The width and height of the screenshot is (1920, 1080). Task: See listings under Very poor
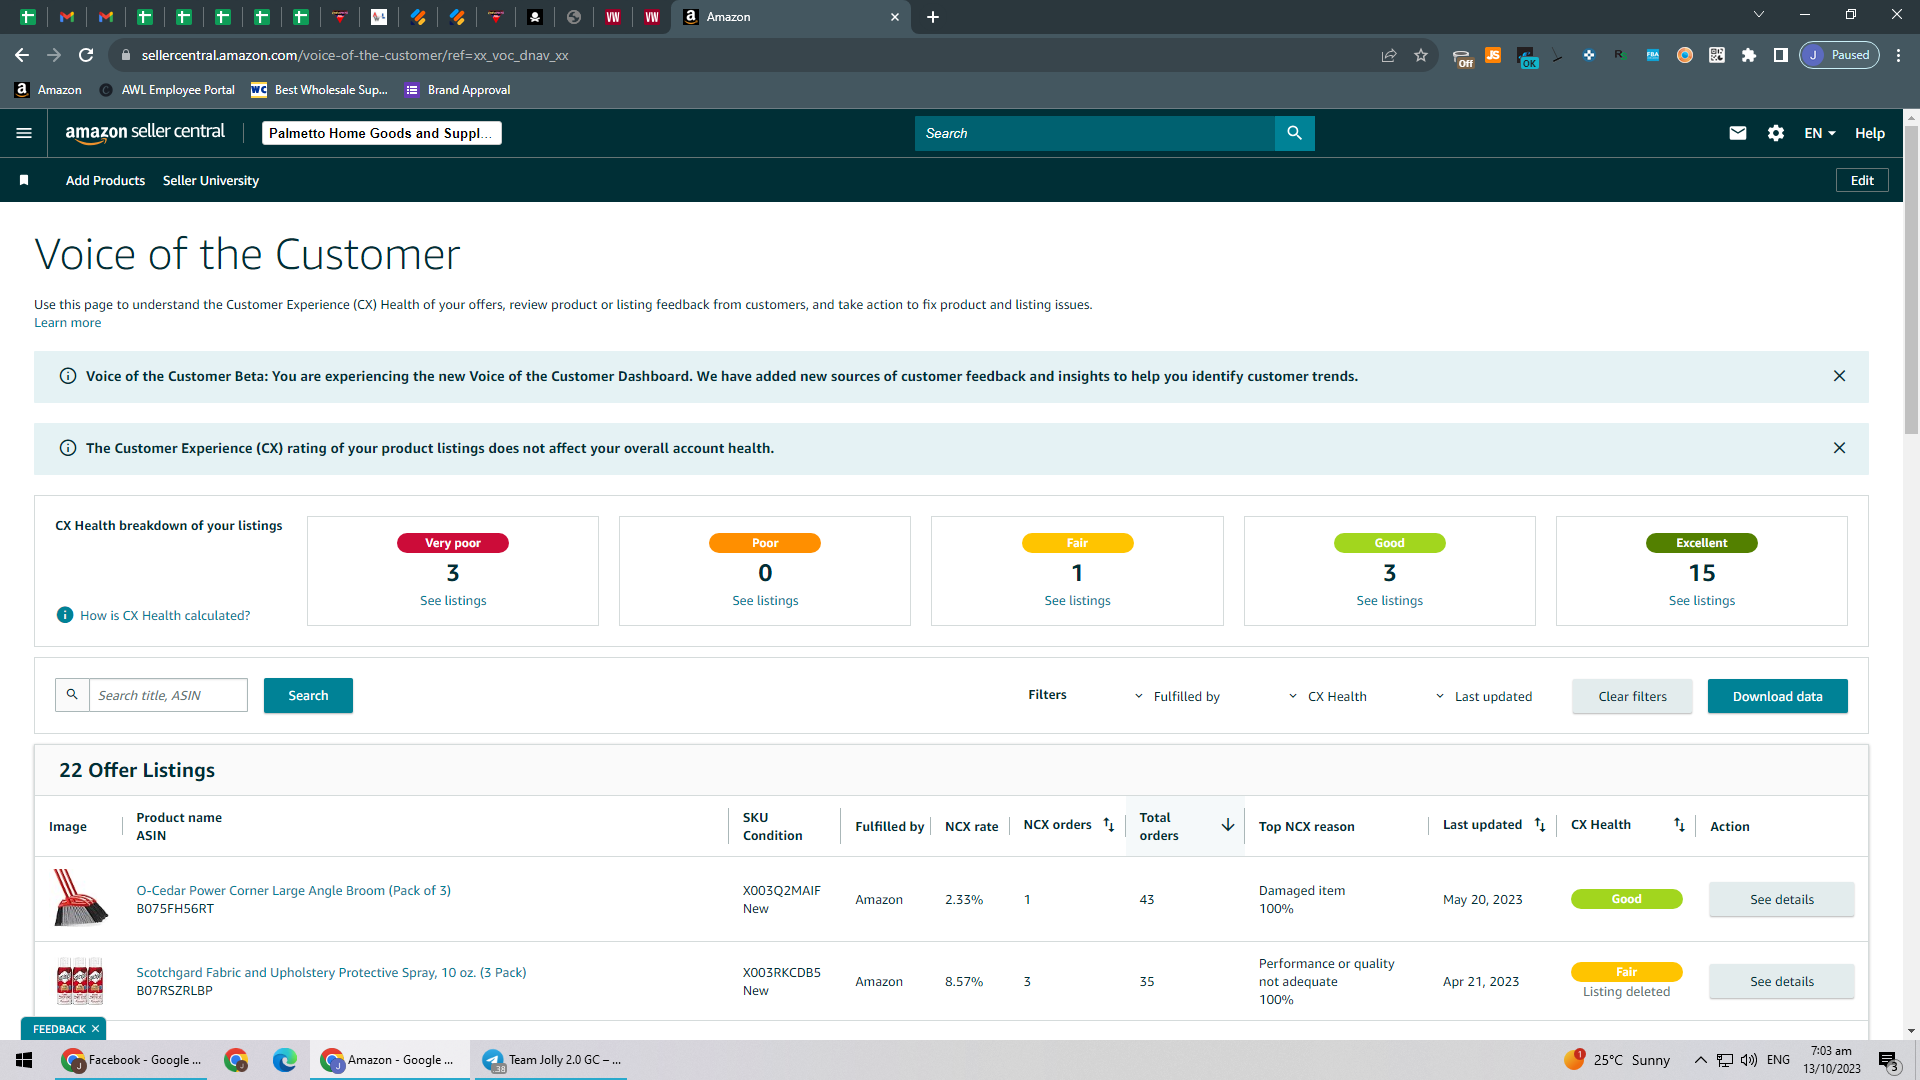(453, 600)
